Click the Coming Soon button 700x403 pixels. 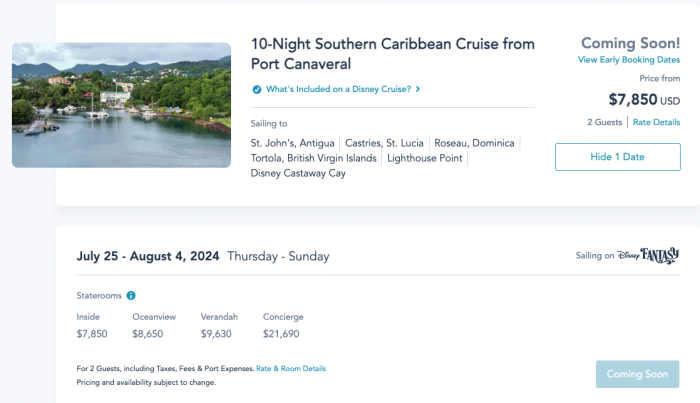(638, 374)
